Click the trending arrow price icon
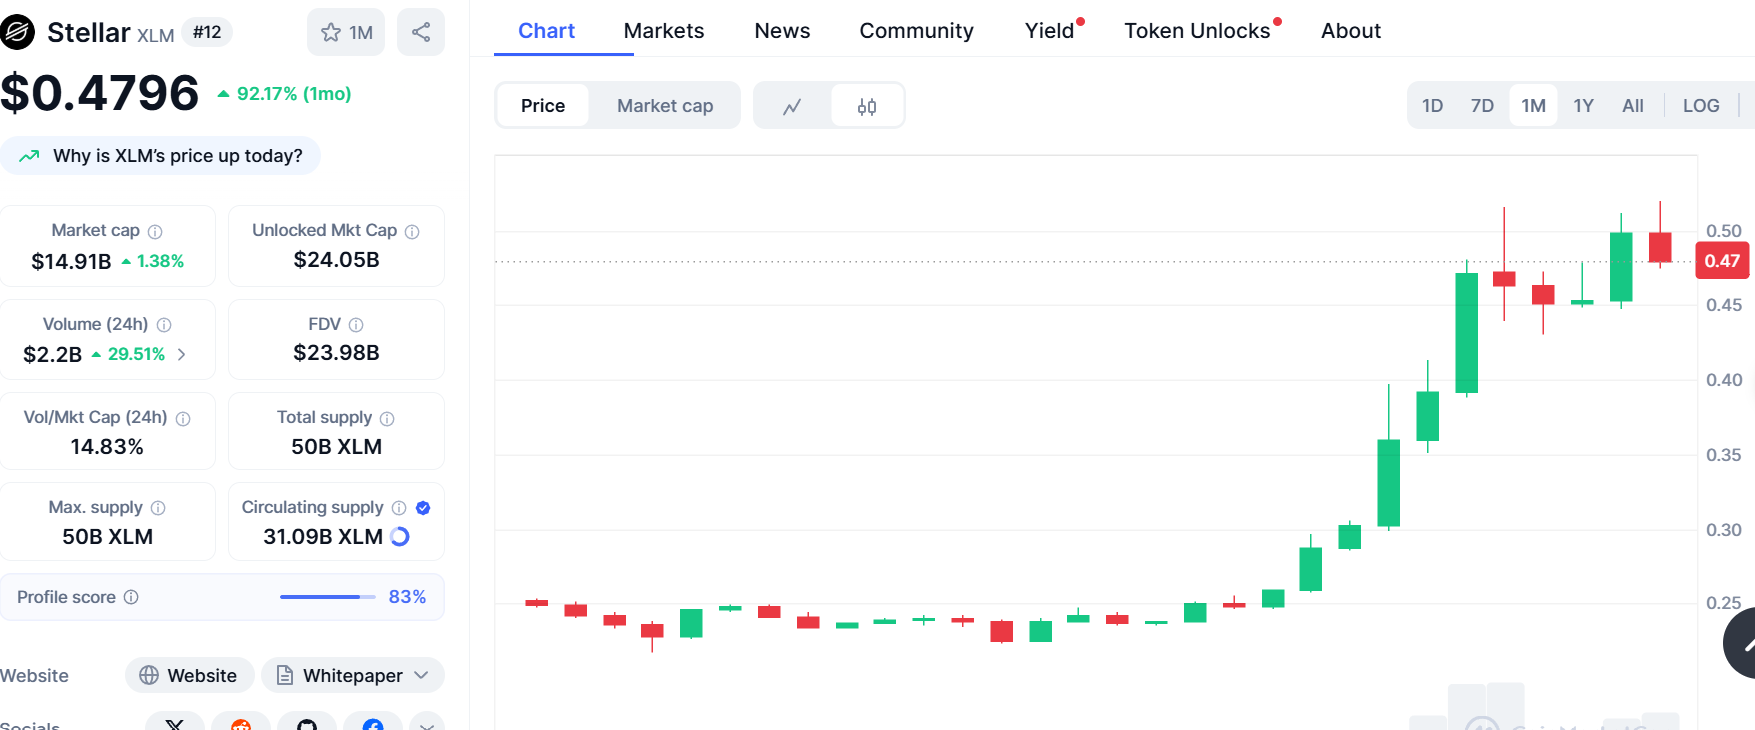This screenshot has height=730, width=1755. coord(29,156)
